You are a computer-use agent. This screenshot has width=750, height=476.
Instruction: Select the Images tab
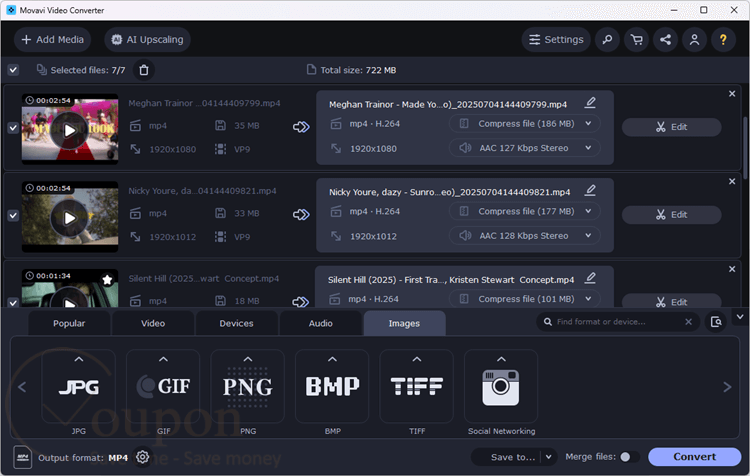405,323
